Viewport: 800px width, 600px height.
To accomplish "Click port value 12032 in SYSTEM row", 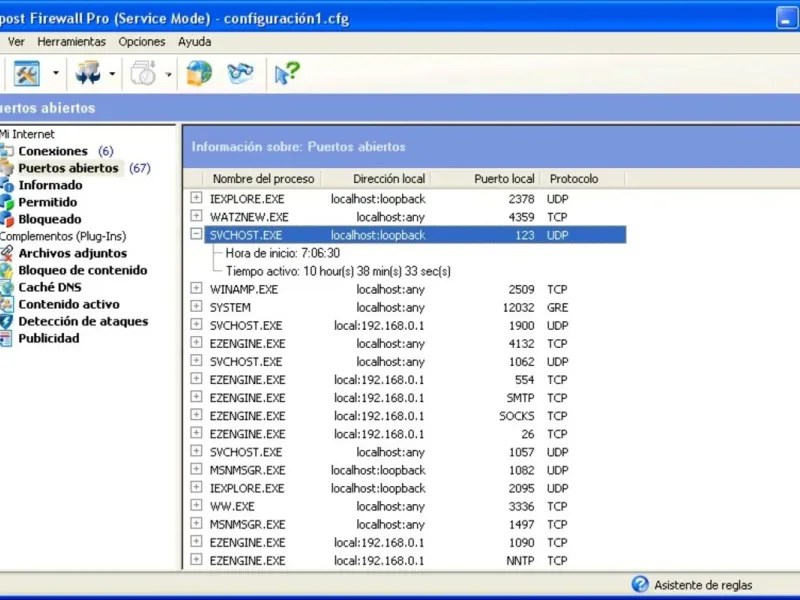I will click(x=518, y=308).
